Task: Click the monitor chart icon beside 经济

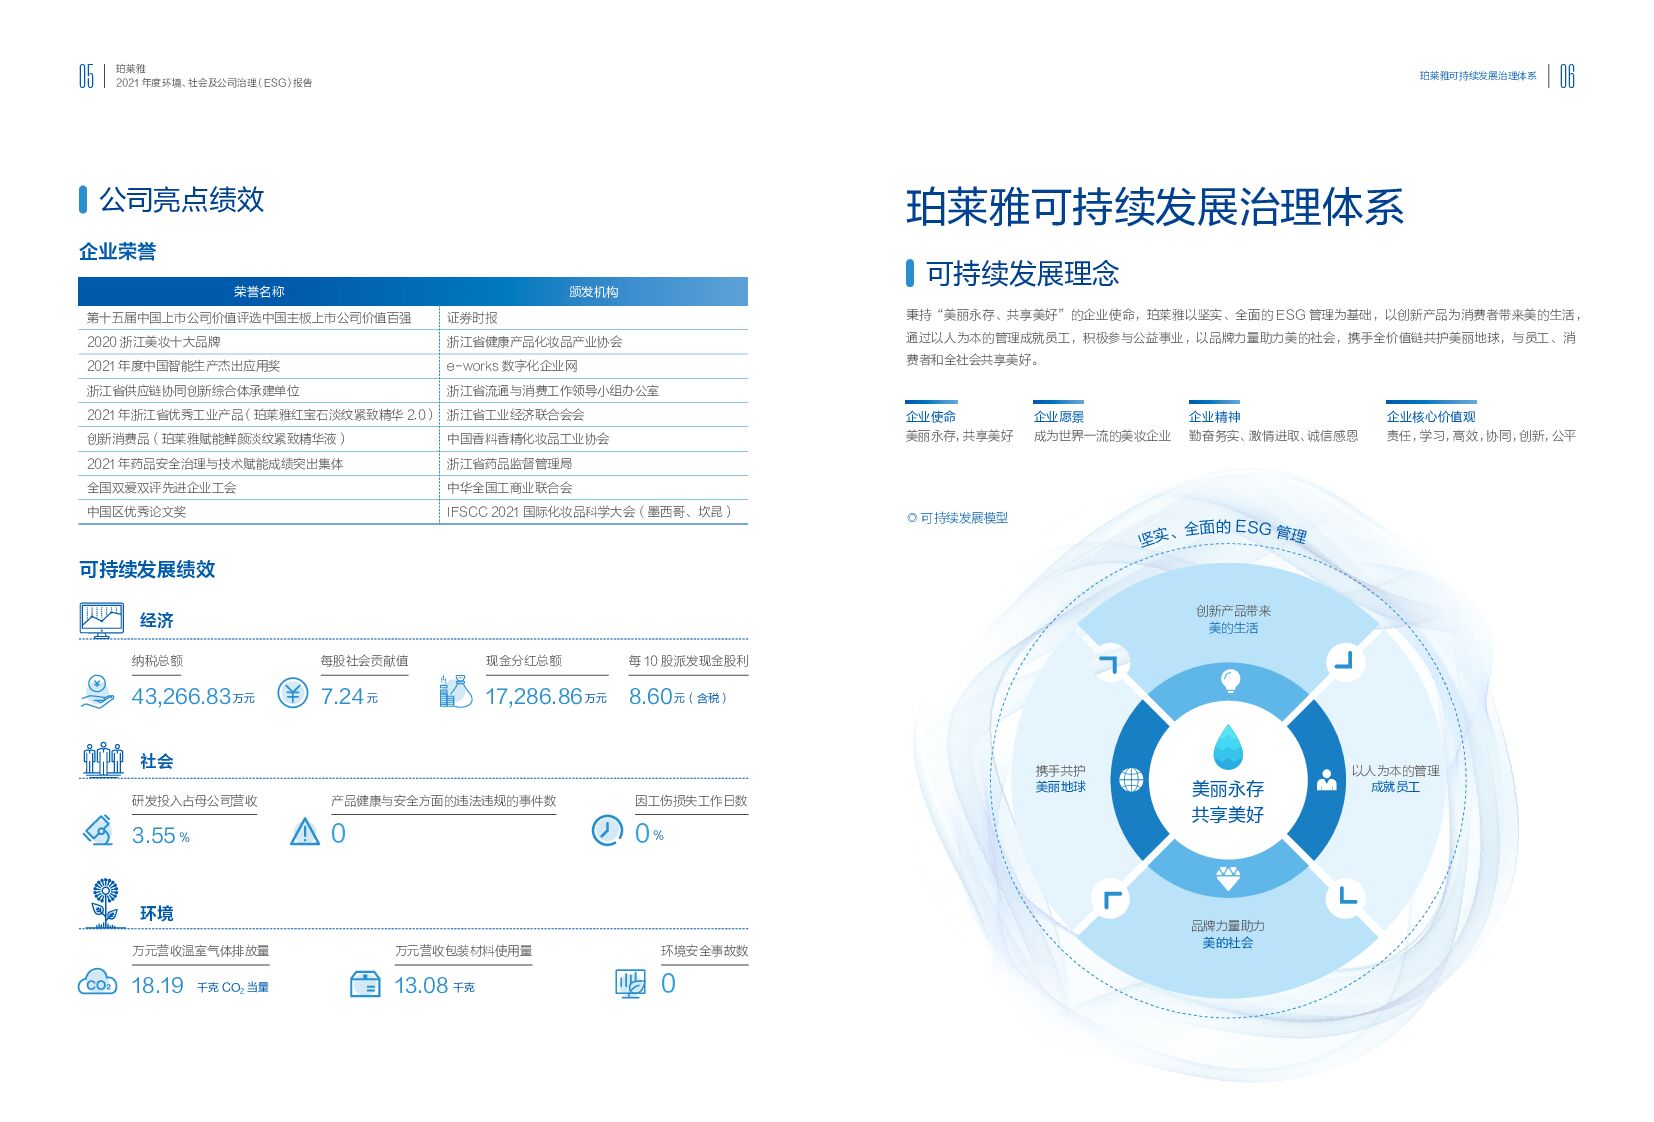Action: tap(102, 620)
